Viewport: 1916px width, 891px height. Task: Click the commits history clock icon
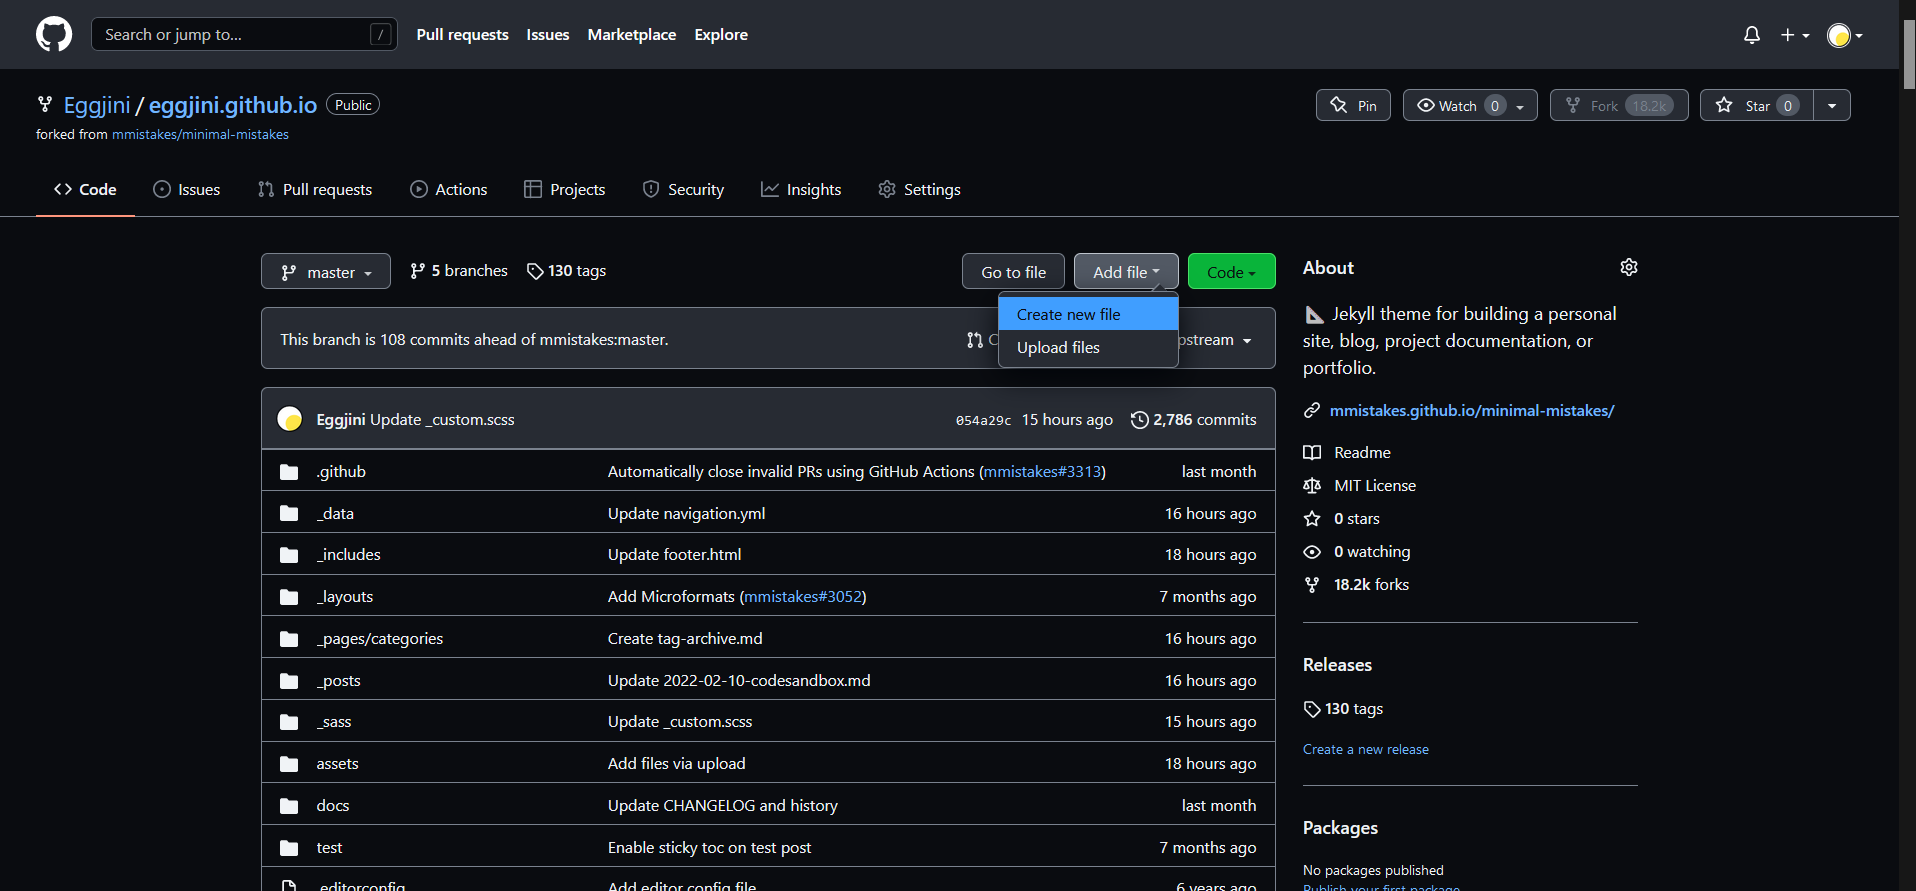(1139, 420)
